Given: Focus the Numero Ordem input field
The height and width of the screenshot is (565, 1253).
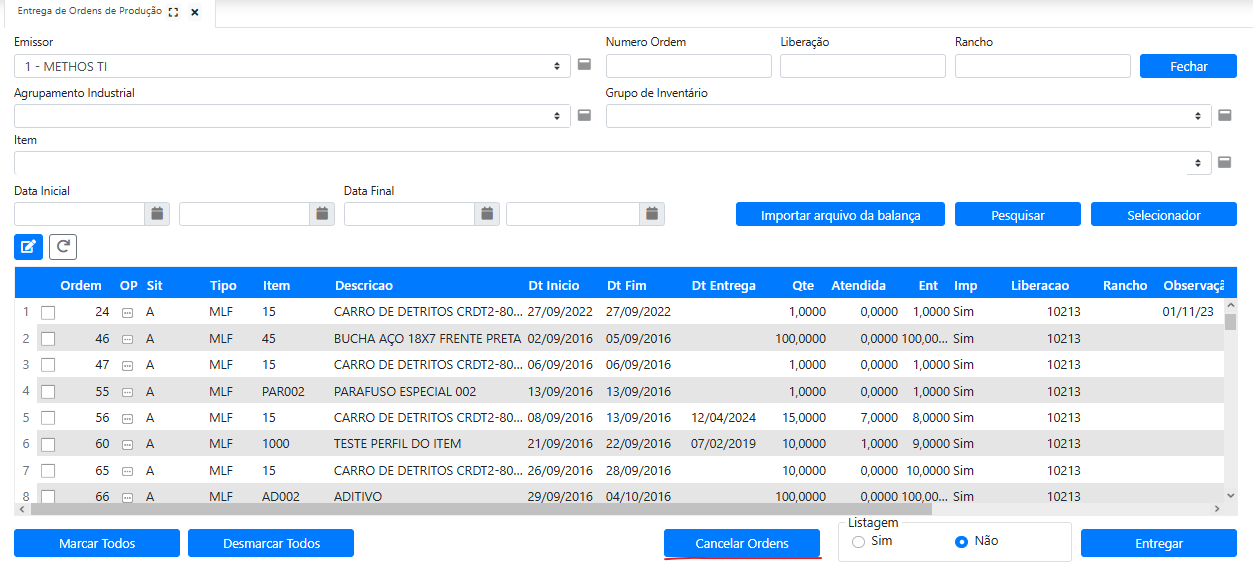Looking at the screenshot, I should click(689, 66).
